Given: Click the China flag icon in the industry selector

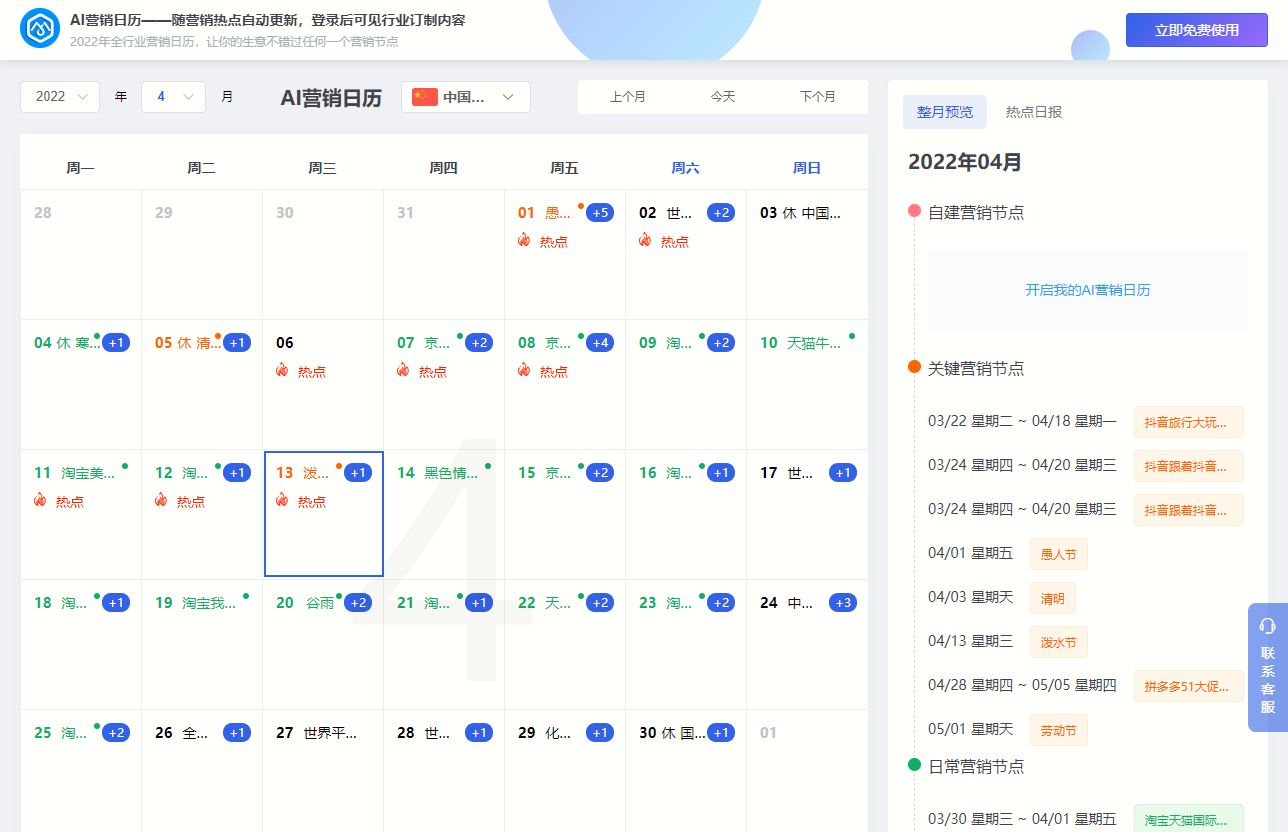Looking at the screenshot, I should pyautogui.click(x=426, y=97).
